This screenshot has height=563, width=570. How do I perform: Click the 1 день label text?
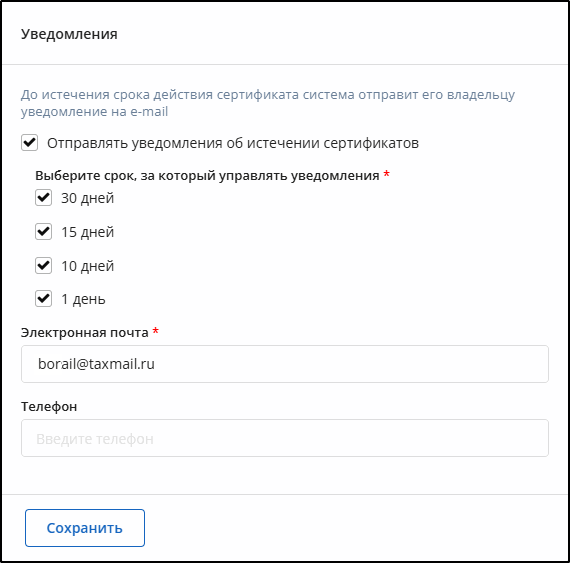tap(83, 299)
